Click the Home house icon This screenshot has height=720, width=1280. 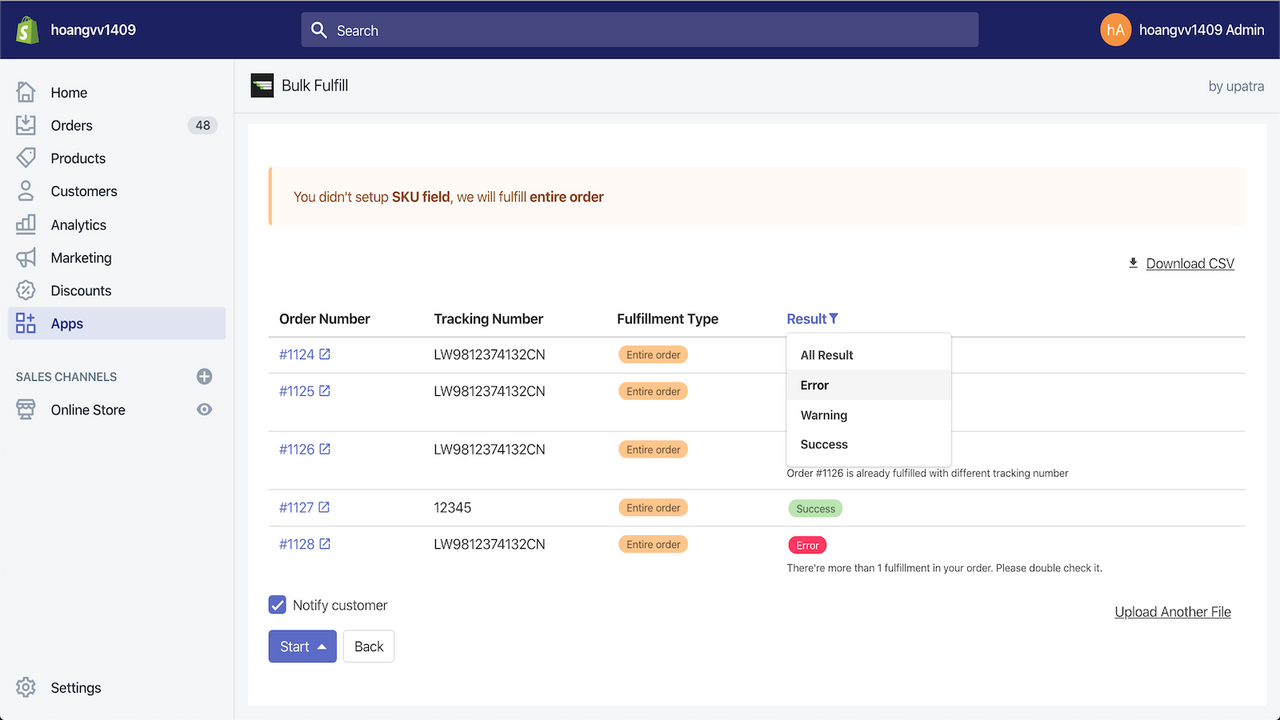[26, 92]
